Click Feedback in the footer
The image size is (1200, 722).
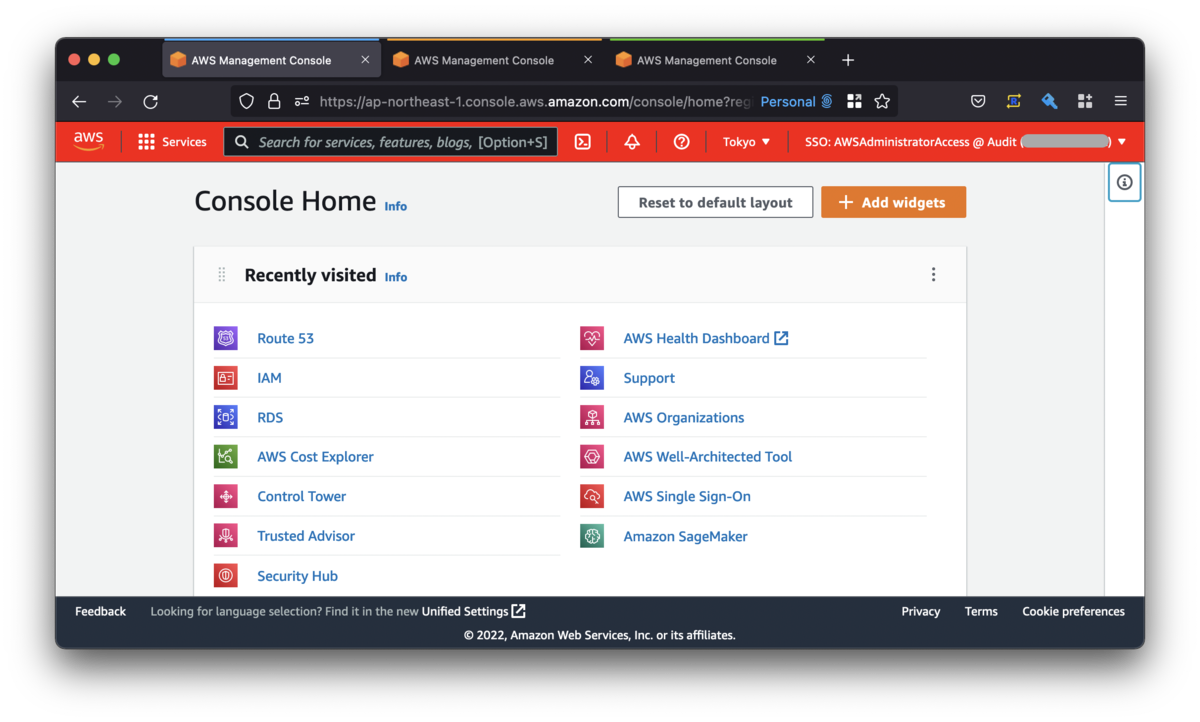[x=100, y=611]
